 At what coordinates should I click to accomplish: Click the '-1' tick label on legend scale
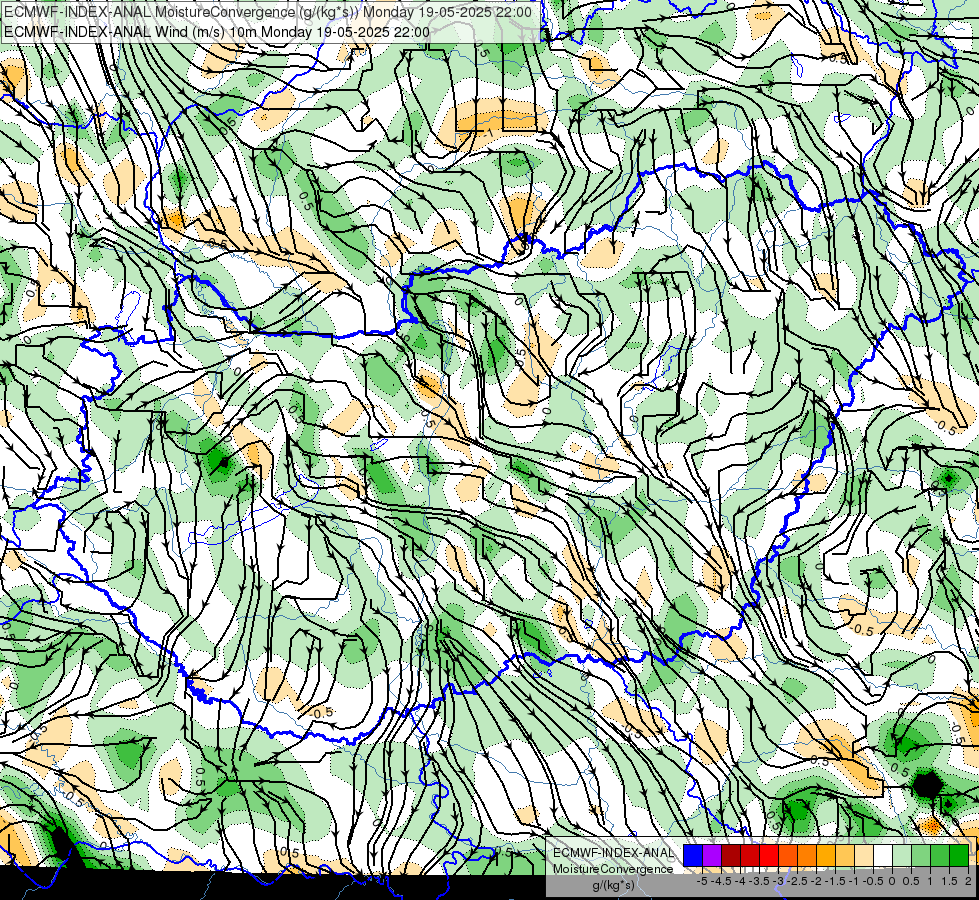(854, 881)
